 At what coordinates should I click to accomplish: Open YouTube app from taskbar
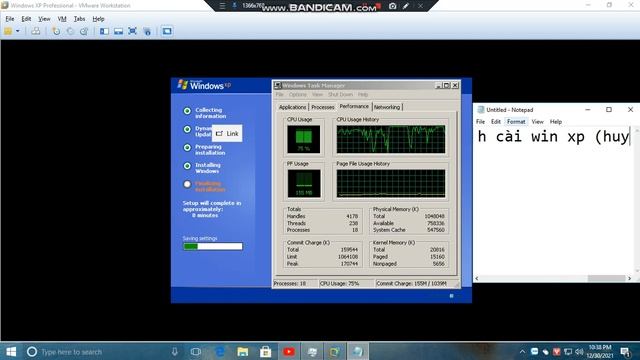click(289, 351)
